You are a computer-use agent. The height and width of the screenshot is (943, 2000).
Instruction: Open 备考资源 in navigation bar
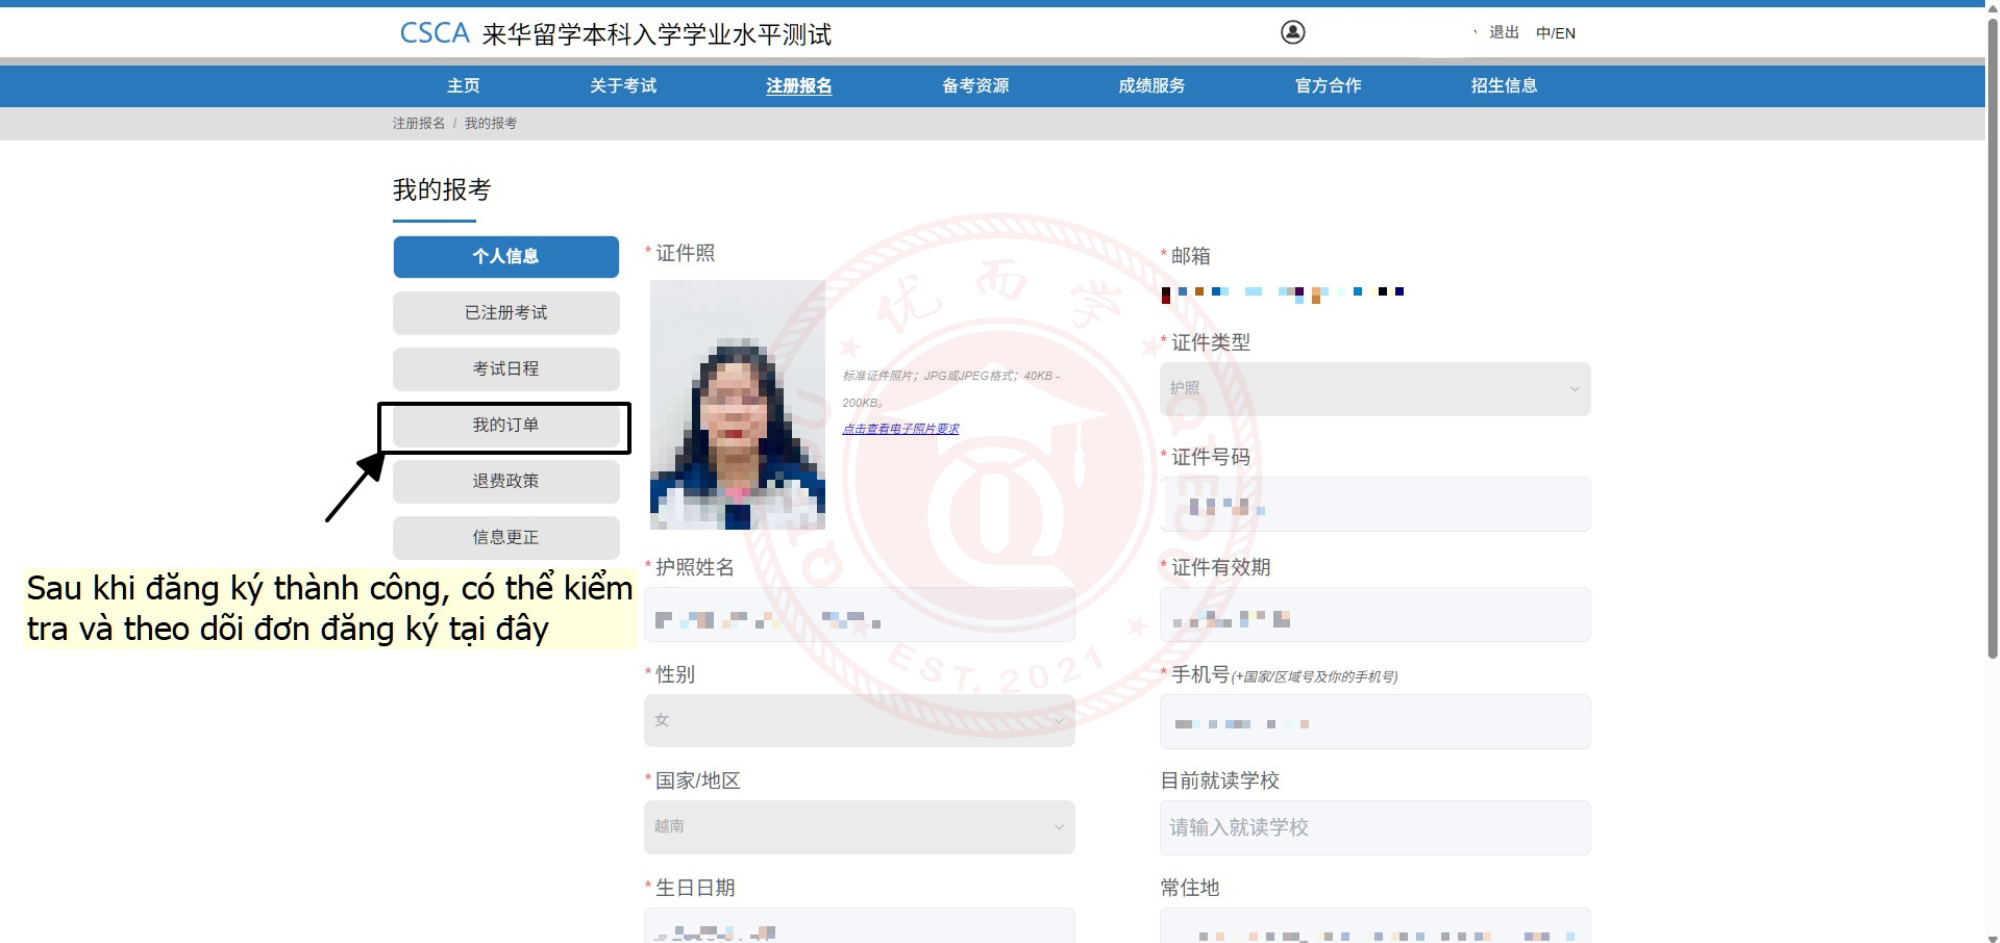point(975,86)
